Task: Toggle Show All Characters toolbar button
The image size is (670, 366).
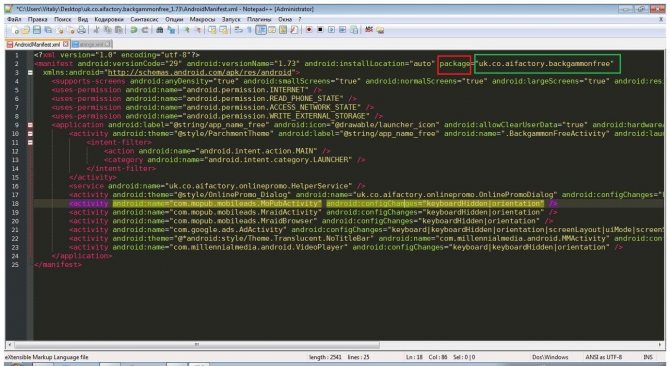Action: 250,30
